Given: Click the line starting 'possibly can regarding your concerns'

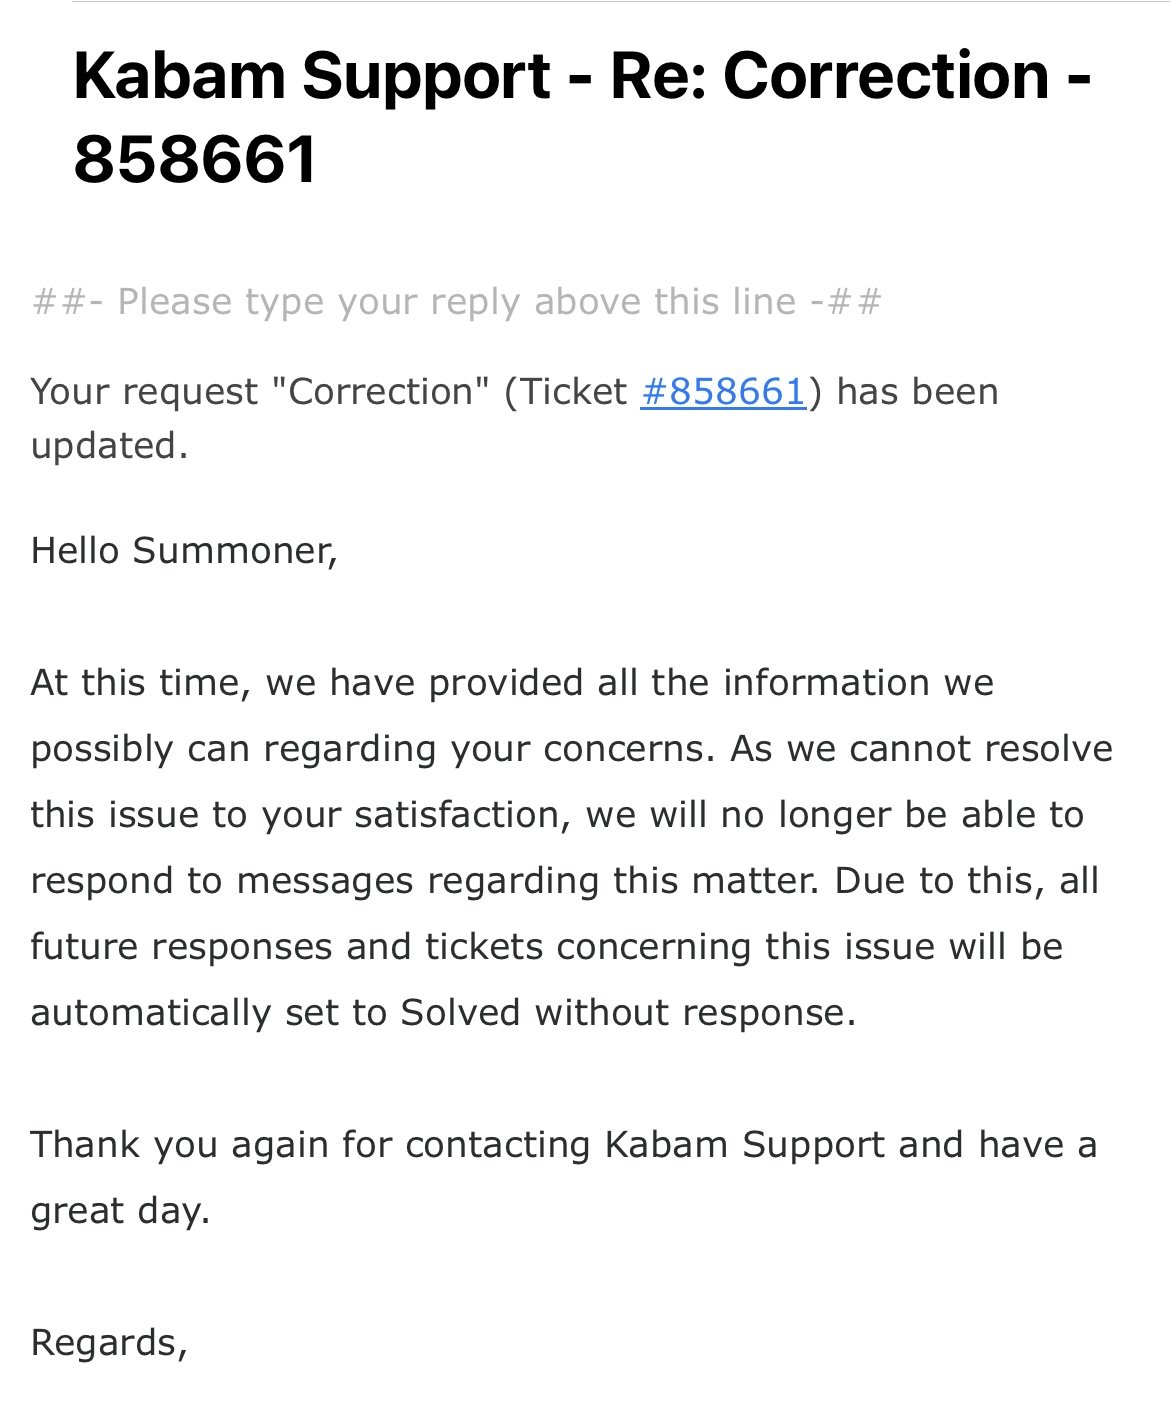Looking at the screenshot, I should [x=572, y=749].
